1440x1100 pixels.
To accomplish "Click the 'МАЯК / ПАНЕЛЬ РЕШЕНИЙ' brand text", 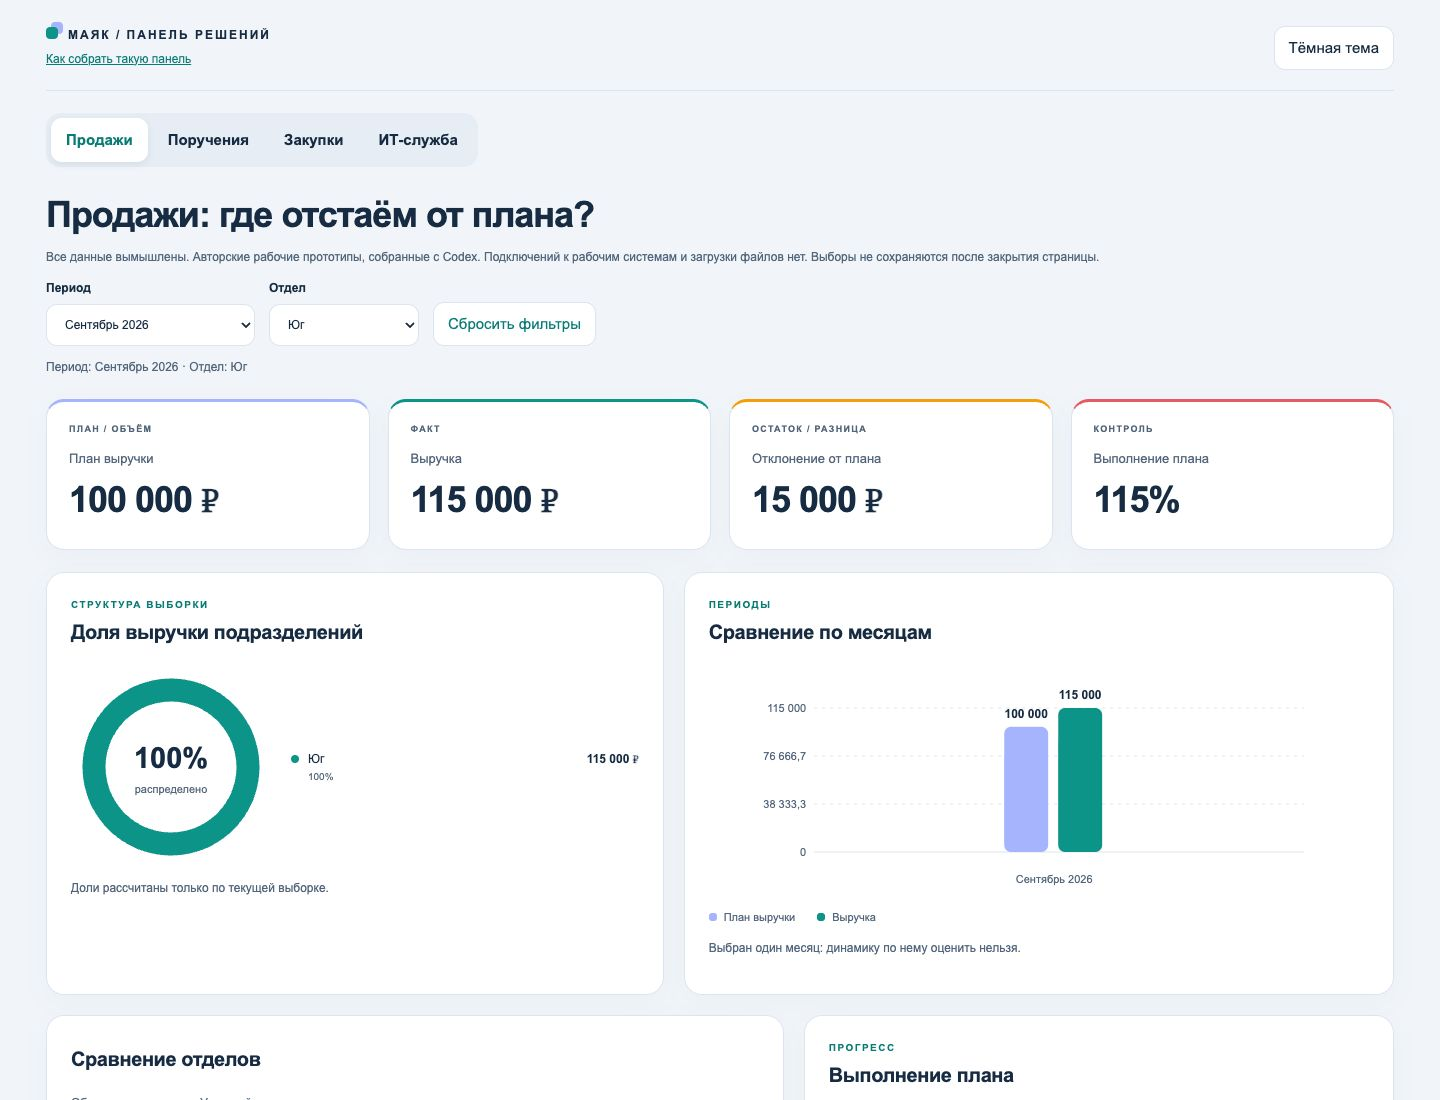I will point(169,35).
